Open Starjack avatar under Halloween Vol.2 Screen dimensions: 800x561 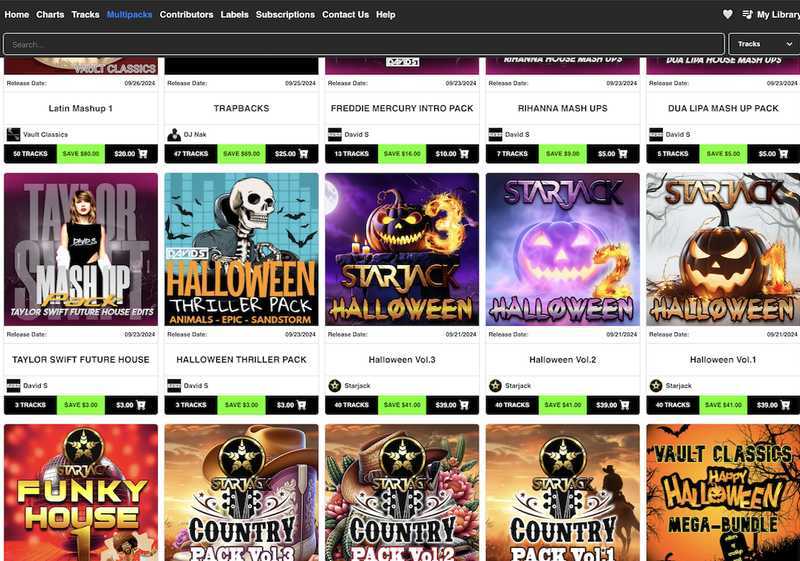click(x=495, y=386)
